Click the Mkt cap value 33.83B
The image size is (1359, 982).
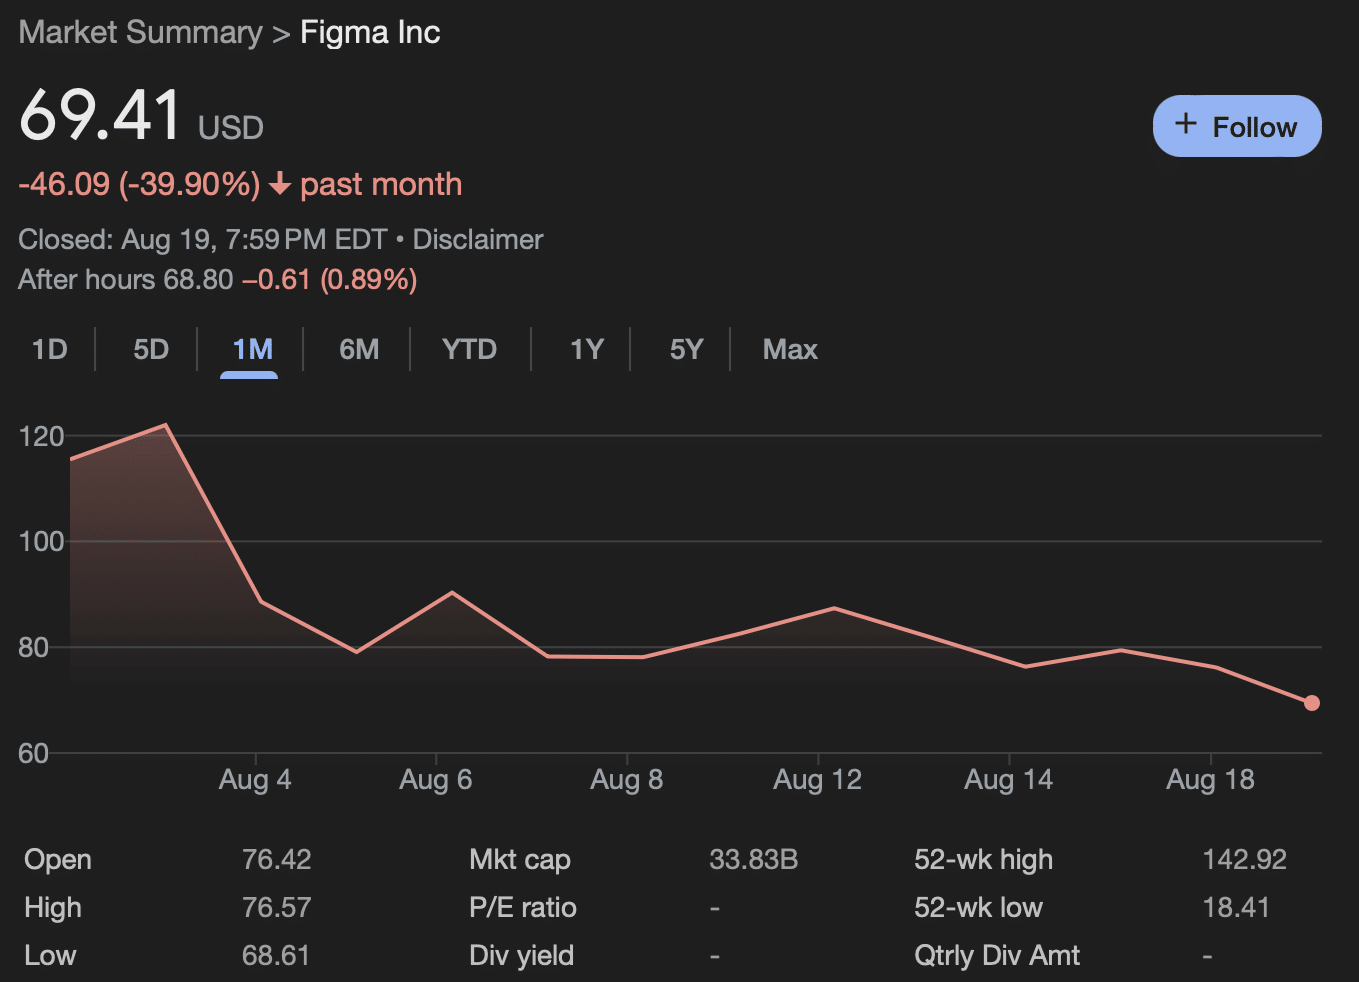[x=754, y=859]
